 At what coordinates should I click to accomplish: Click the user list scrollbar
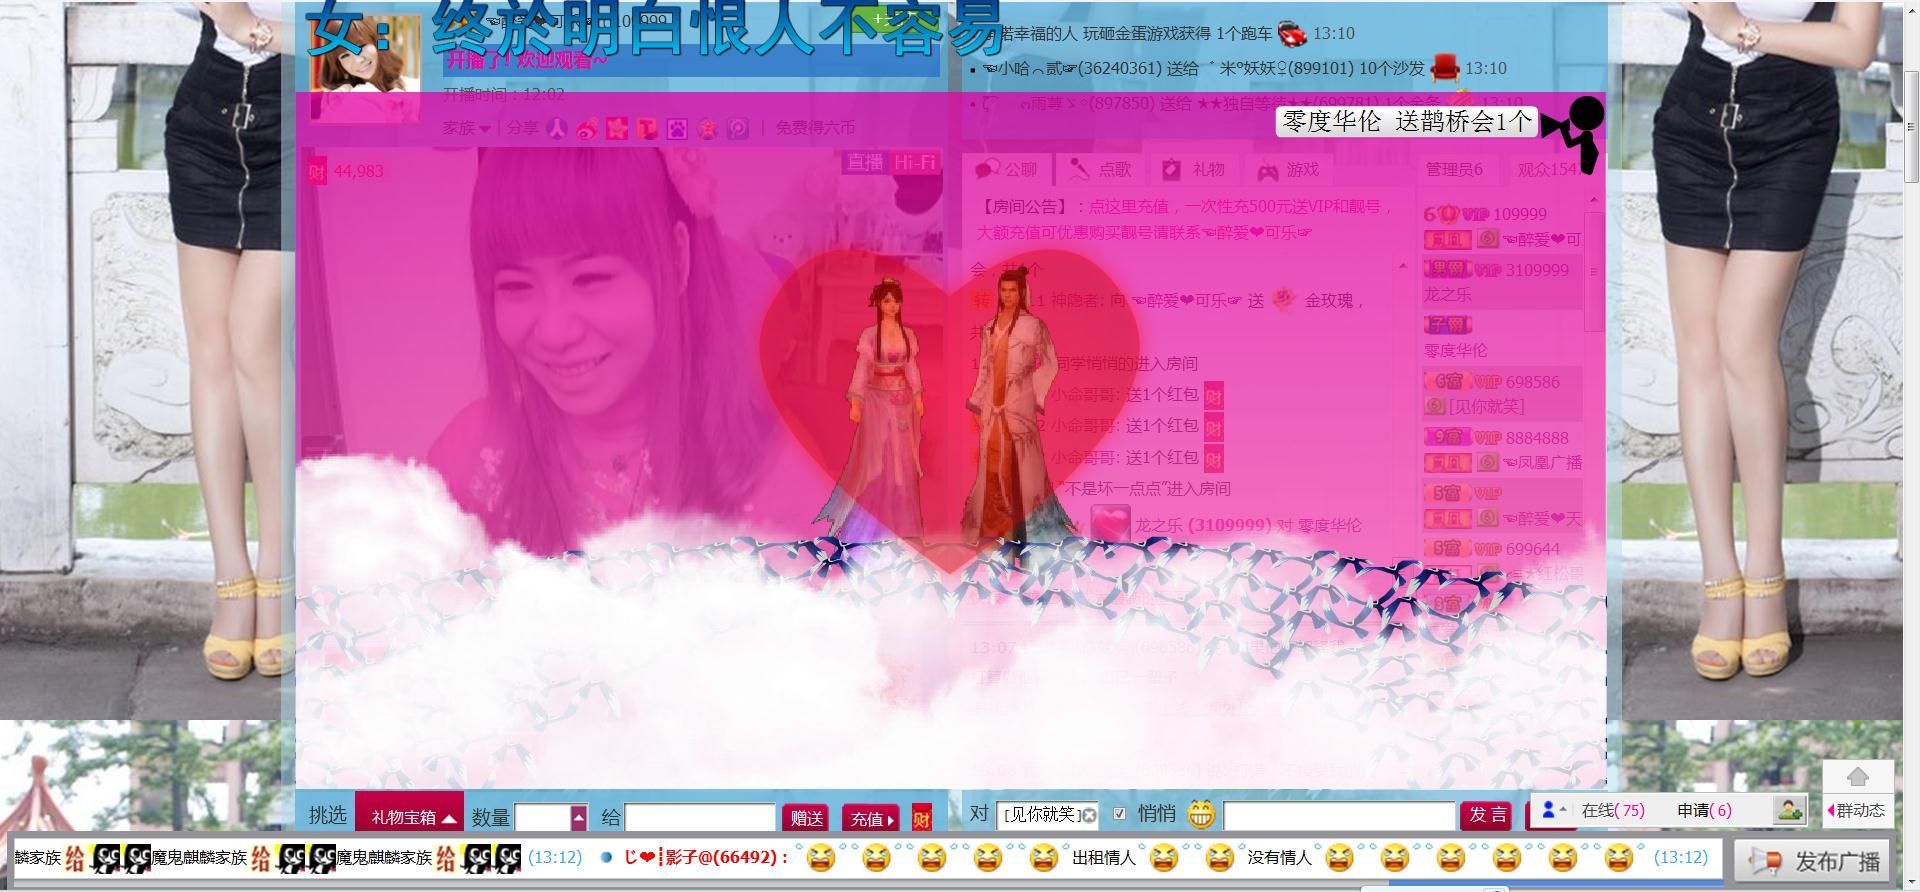pos(1595,270)
